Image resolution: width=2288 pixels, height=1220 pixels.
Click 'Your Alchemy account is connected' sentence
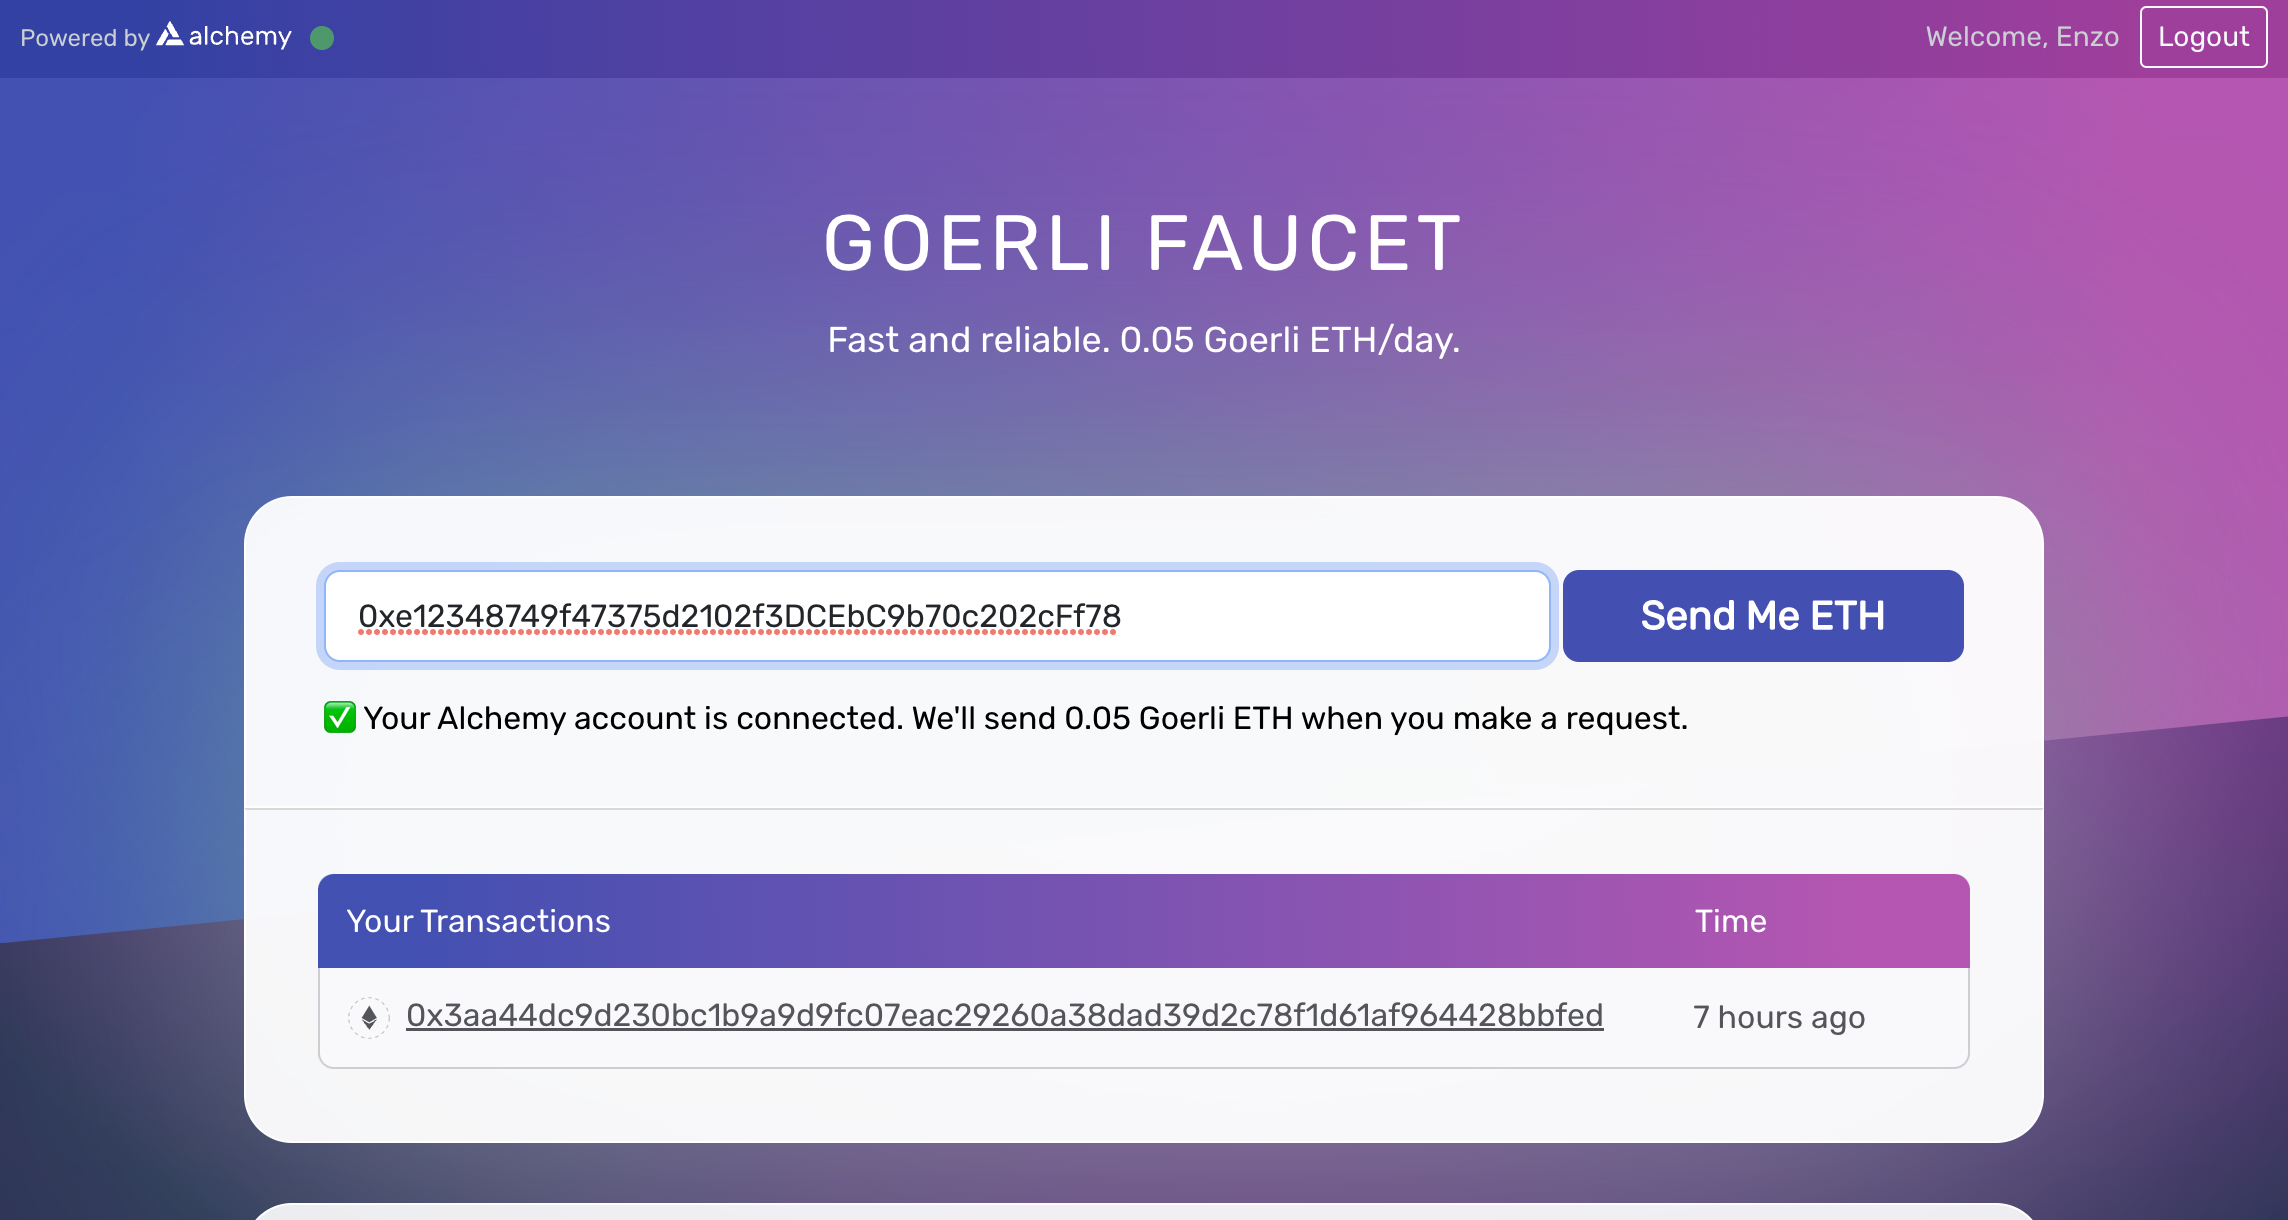coord(633,718)
